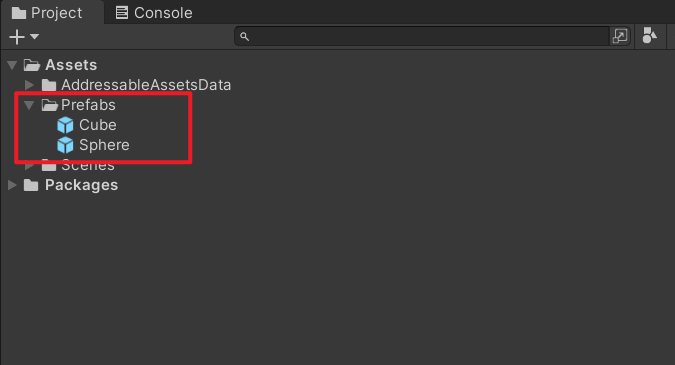Select the Packages folder label
The width and height of the screenshot is (675, 365).
coord(81,185)
